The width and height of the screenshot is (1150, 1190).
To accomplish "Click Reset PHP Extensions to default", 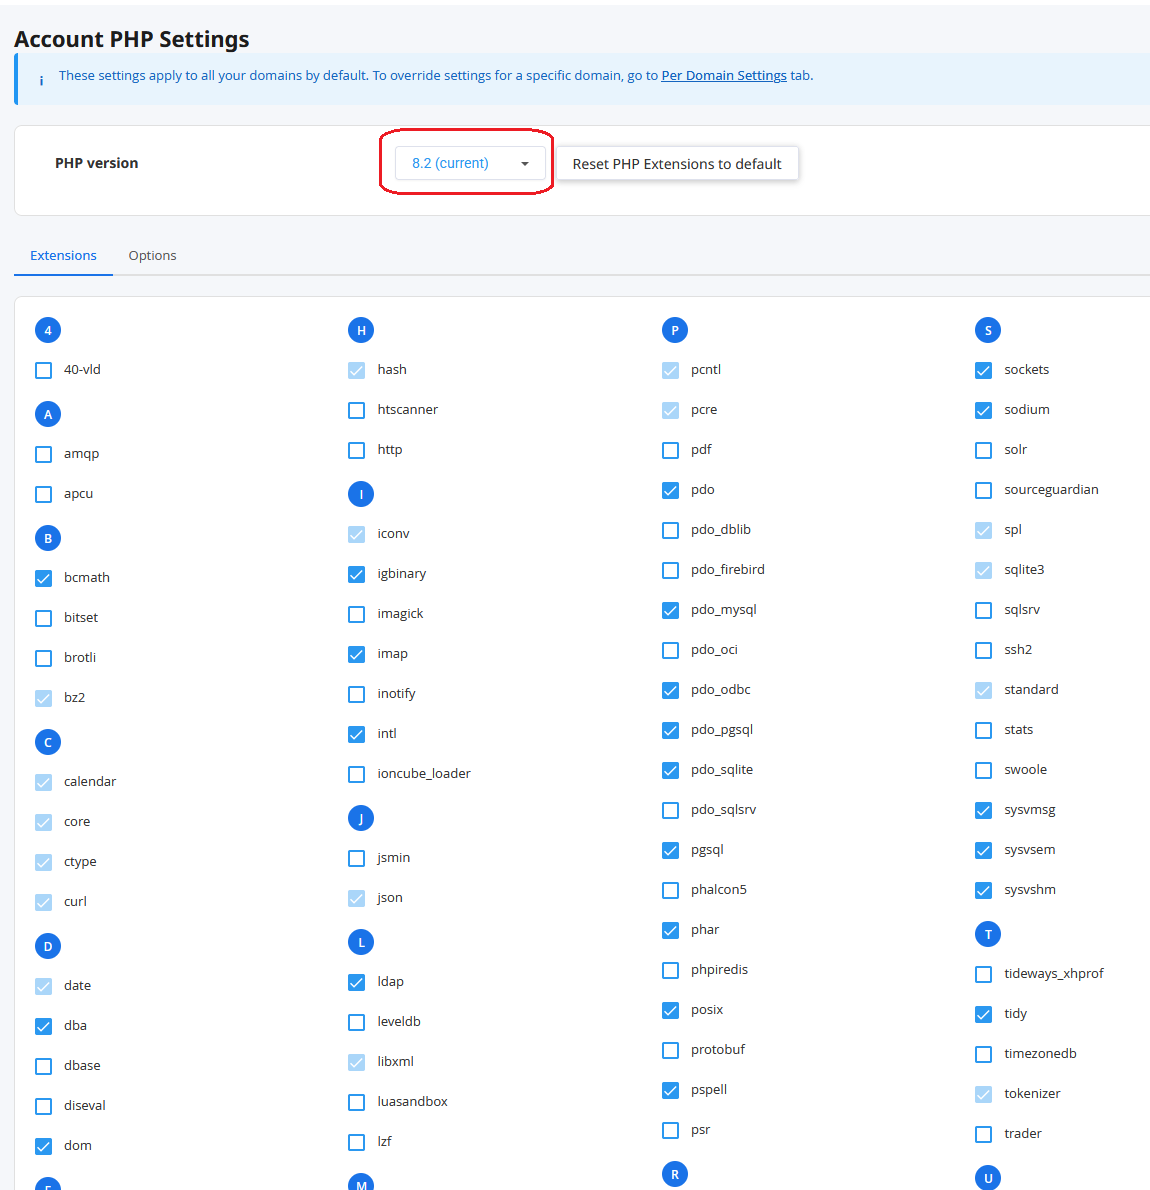I will (677, 164).
